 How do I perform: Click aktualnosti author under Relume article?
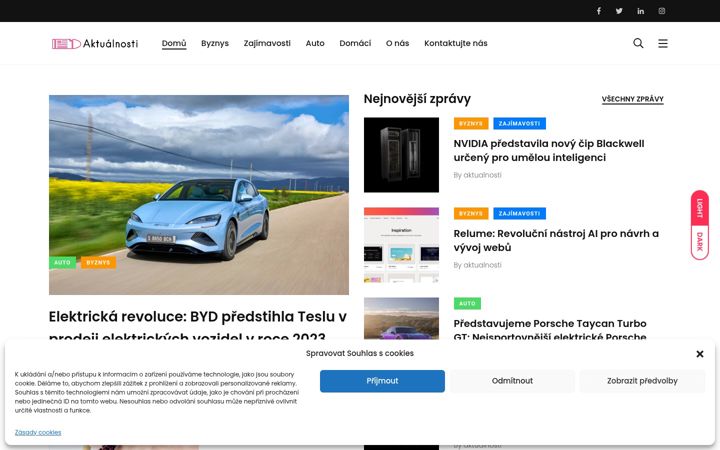click(x=482, y=265)
